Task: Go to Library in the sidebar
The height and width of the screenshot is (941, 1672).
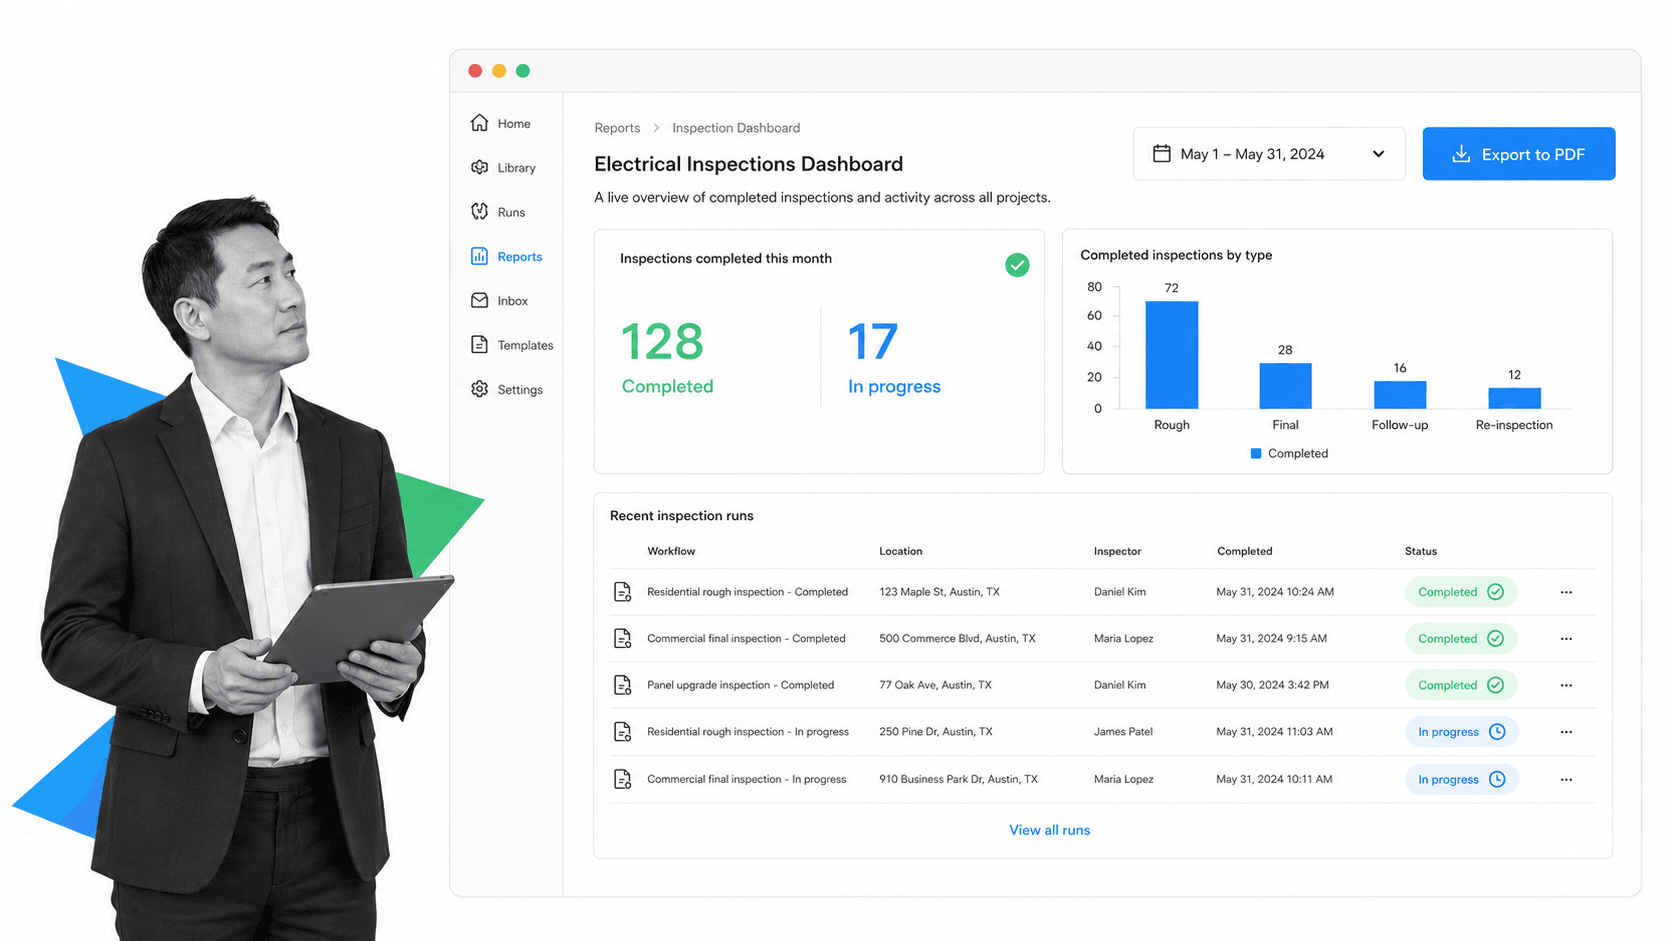Action: tap(503, 167)
